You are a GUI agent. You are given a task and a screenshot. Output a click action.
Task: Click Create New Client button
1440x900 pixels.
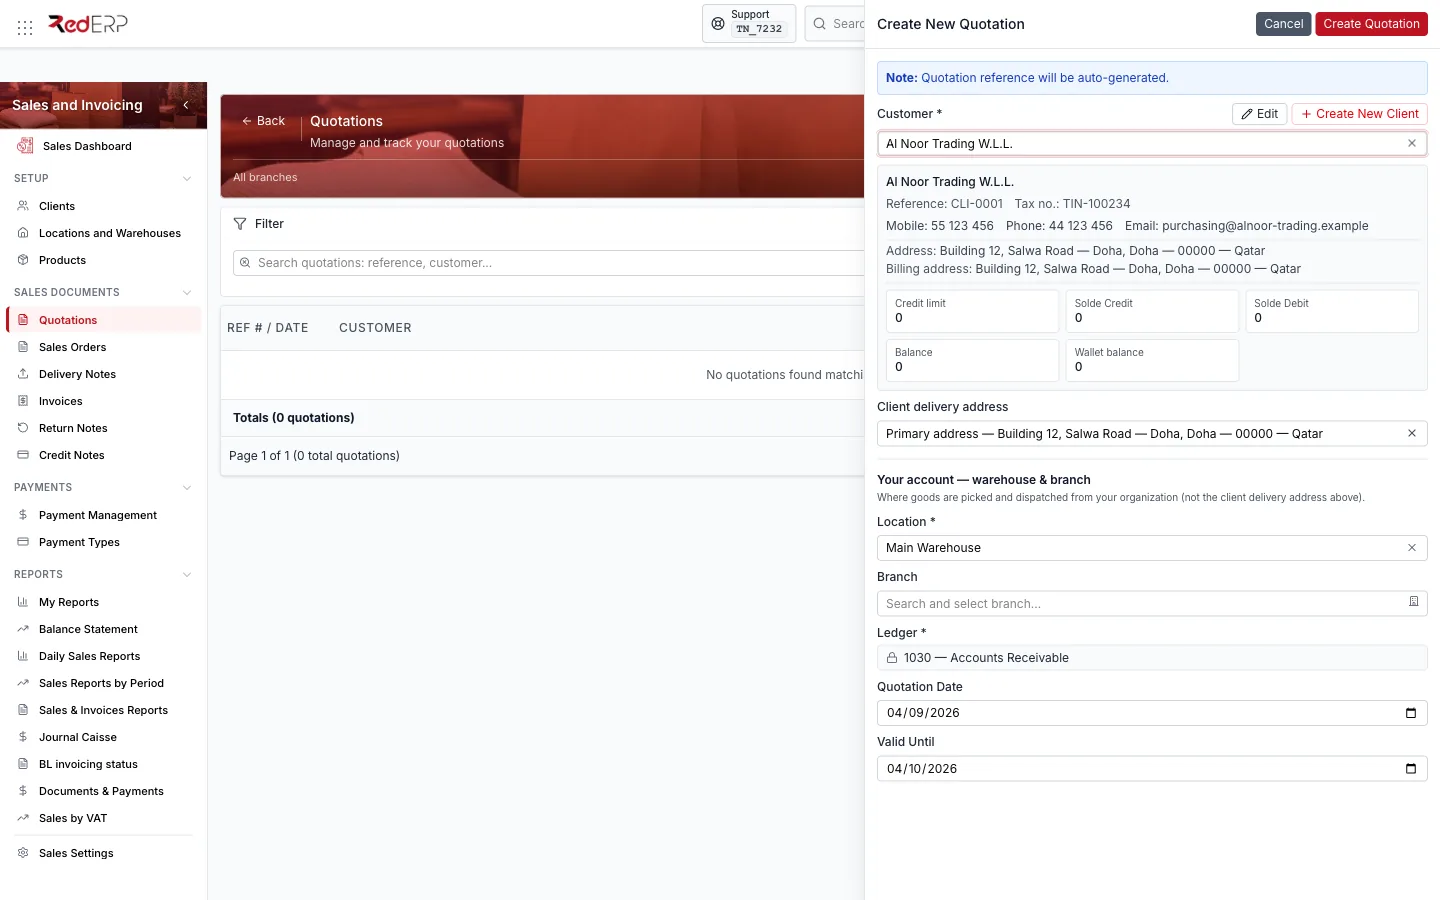tap(1360, 114)
